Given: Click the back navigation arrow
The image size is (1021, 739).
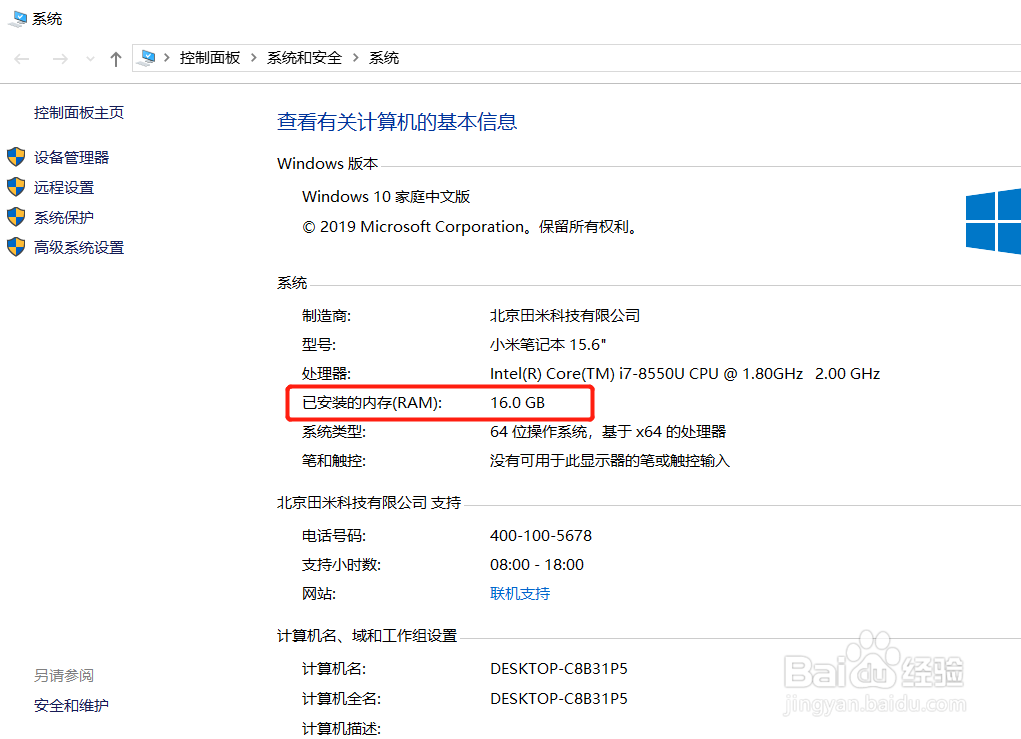Looking at the screenshot, I should click(x=21, y=59).
